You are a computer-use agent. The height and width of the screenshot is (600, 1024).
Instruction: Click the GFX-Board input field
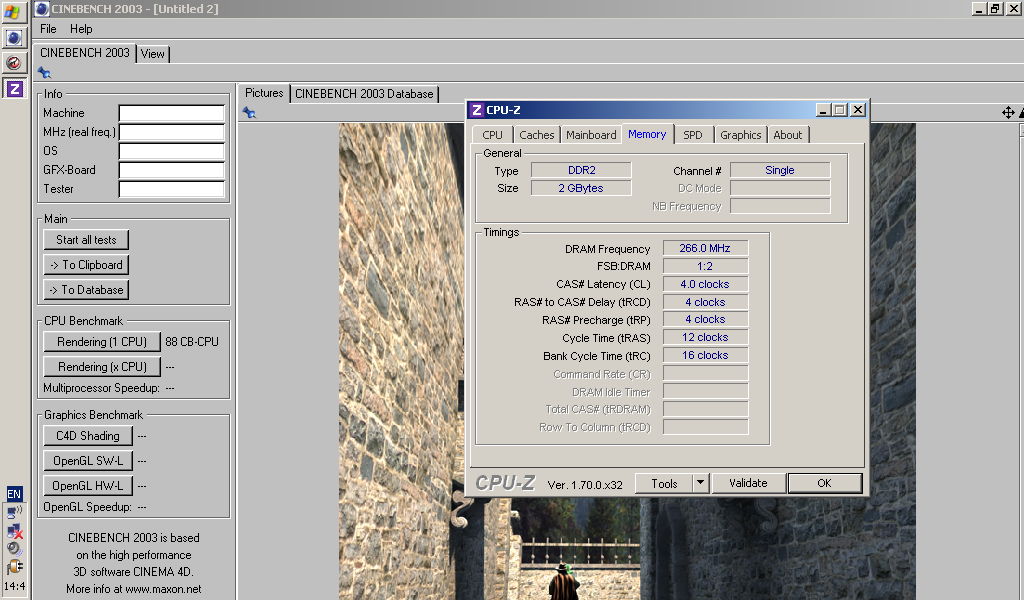[x=172, y=170]
